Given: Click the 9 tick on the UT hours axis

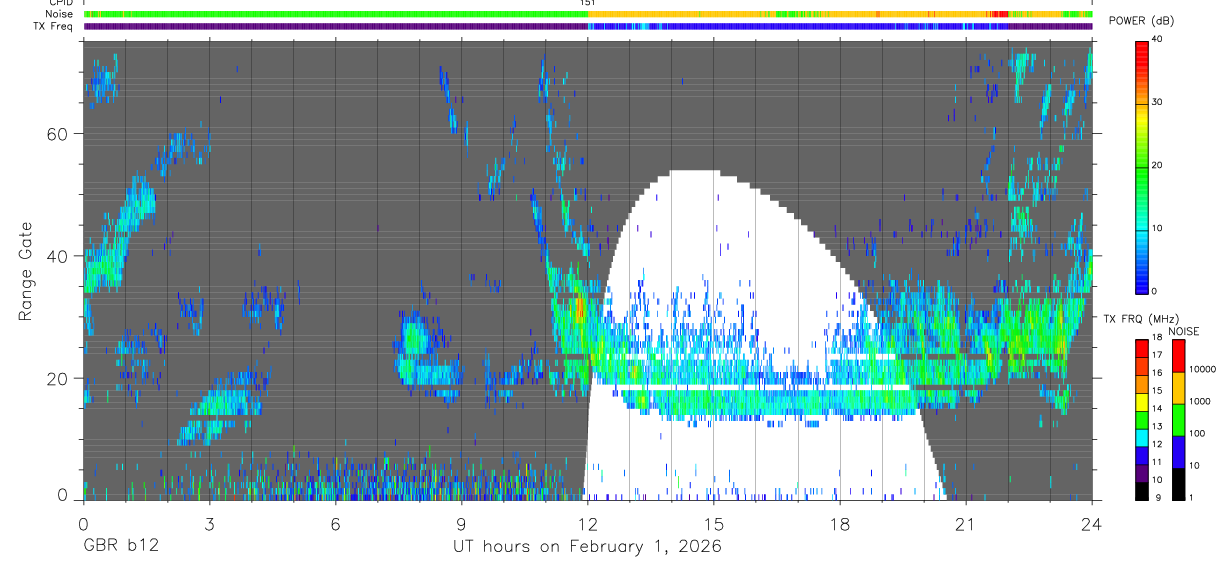Looking at the screenshot, I should click(461, 523).
